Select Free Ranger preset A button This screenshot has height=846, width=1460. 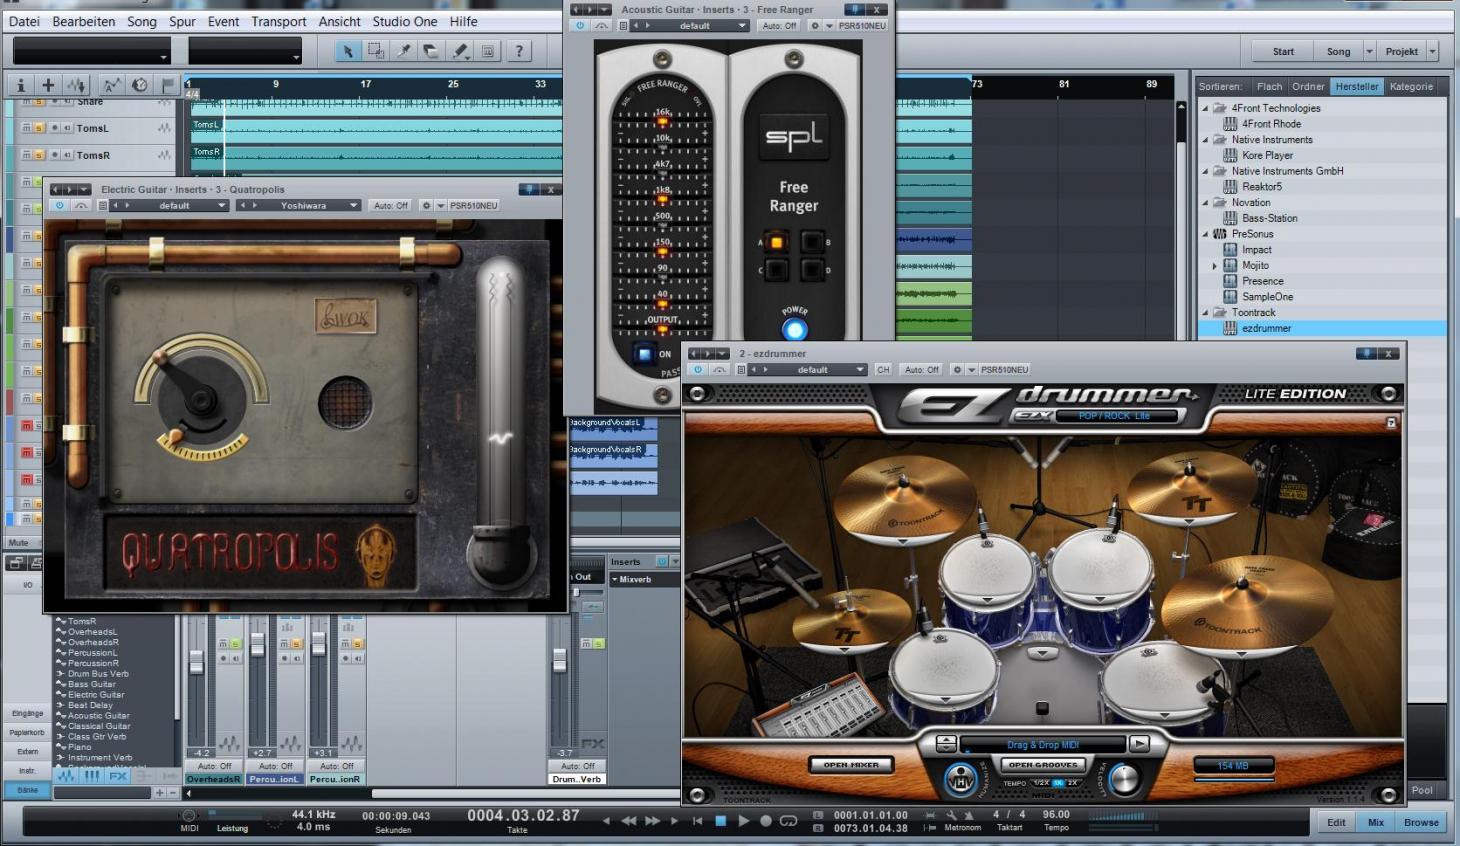pyautogui.click(x=776, y=242)
